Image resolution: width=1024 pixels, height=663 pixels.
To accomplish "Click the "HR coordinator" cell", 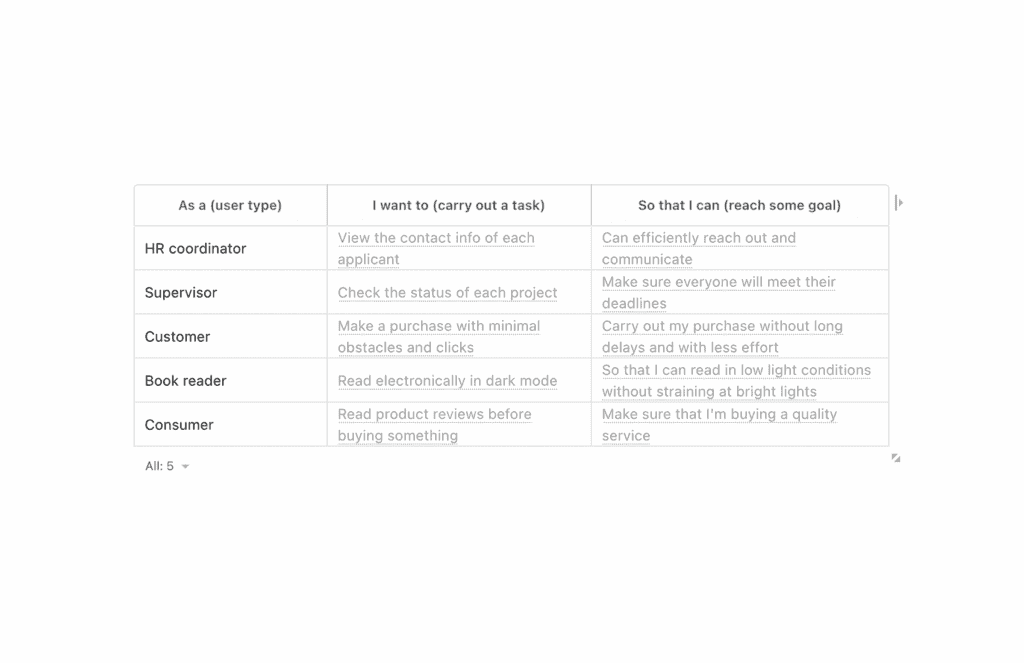I will [x=195, y=249].
